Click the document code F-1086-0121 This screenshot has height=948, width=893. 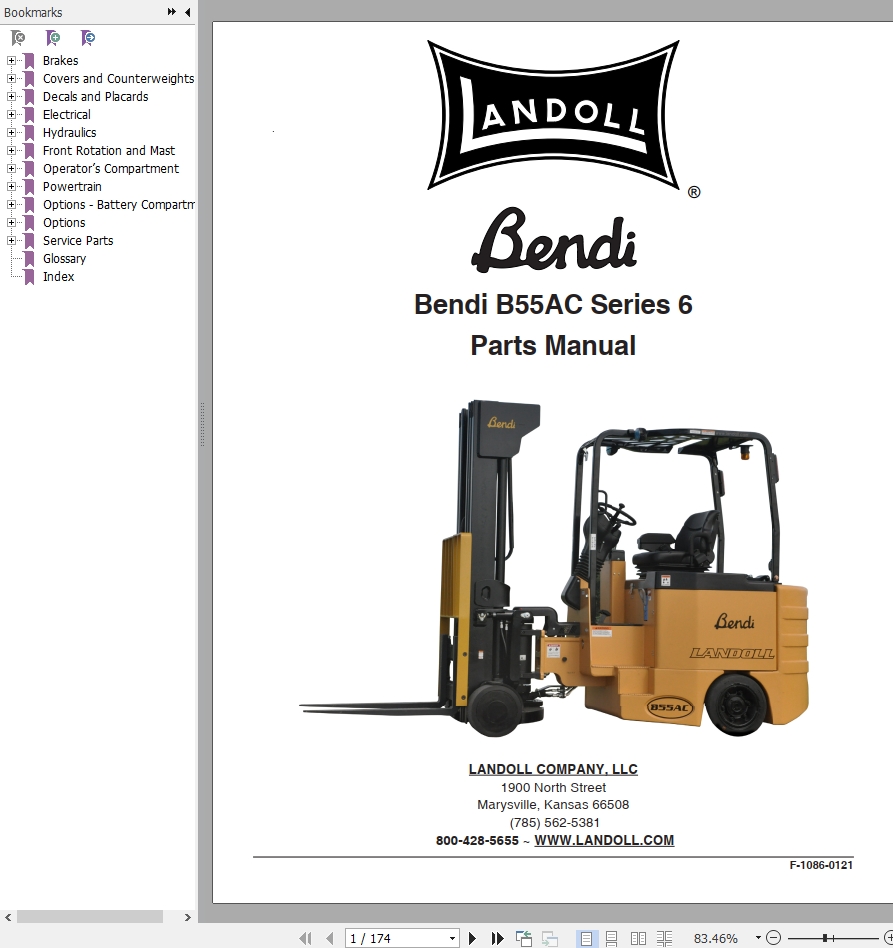pos(821,865)
